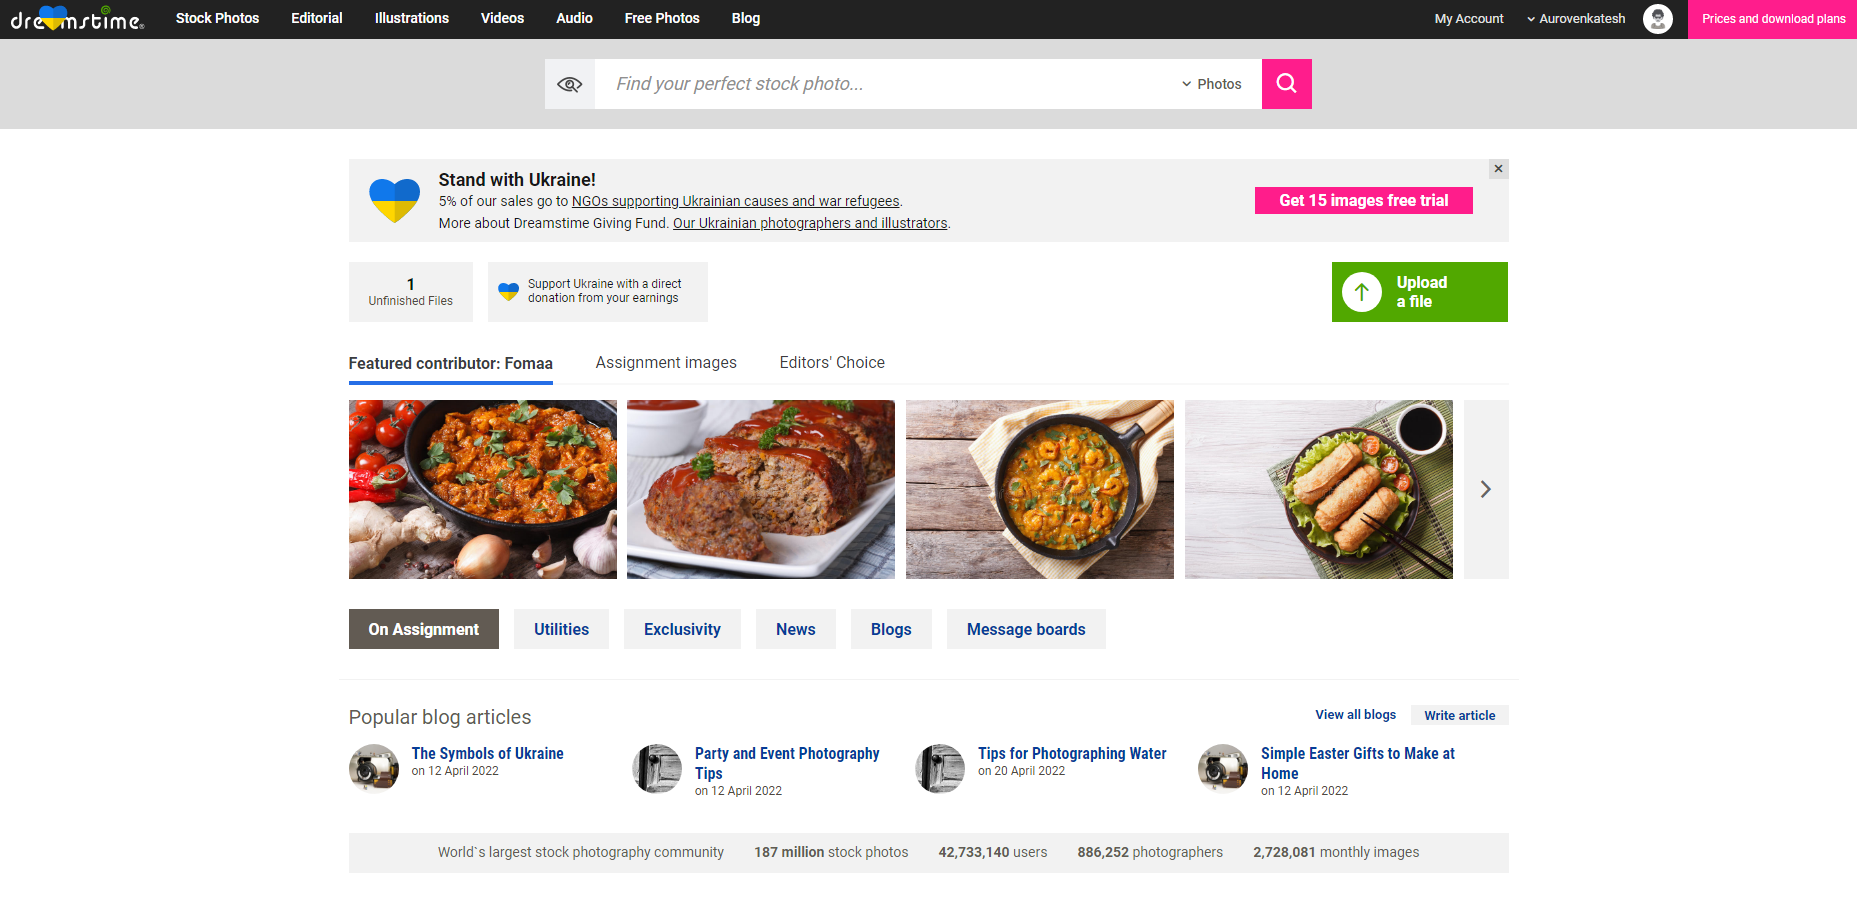Click Write article button
Image resolution: width=1857 pixels, height=924 pixels.
[1460, 715]
